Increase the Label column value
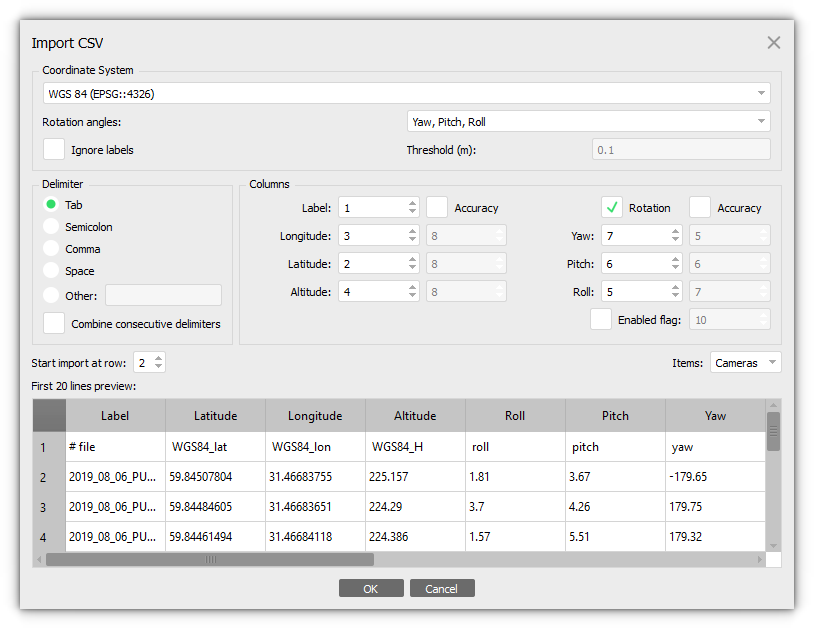 (x=413, y=203)
